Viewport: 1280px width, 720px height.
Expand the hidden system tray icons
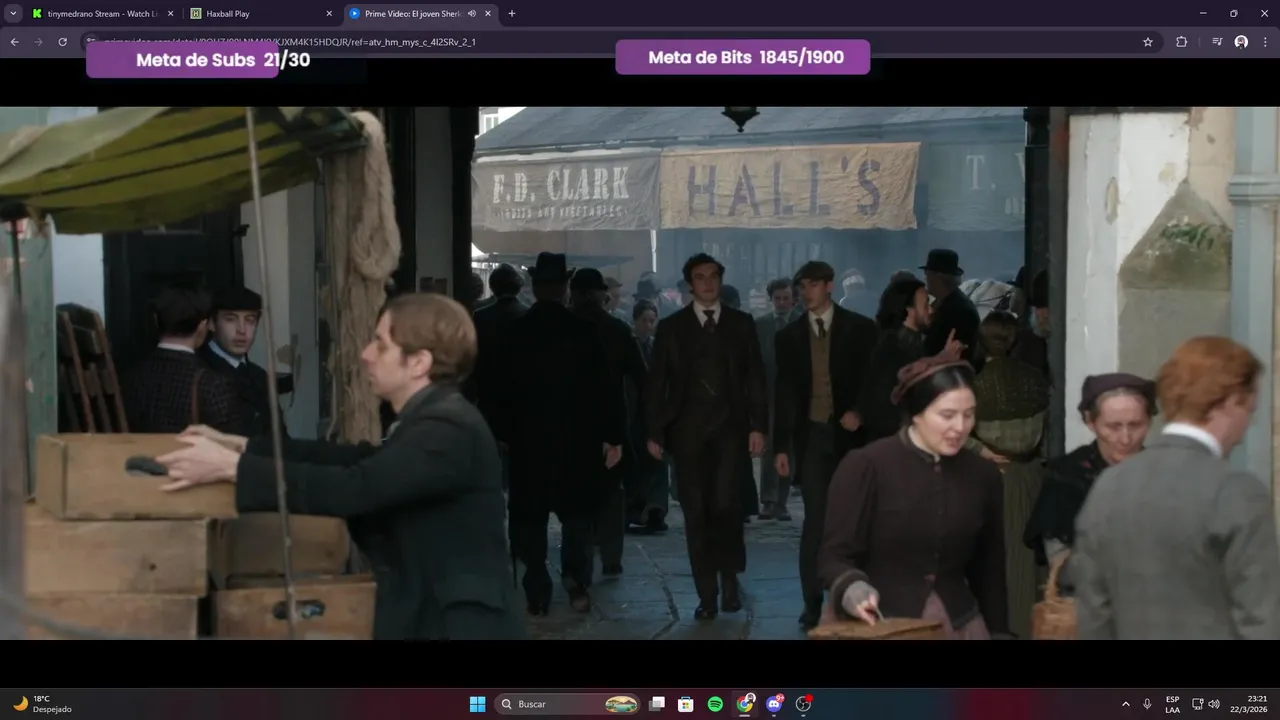click(1126, 704)
